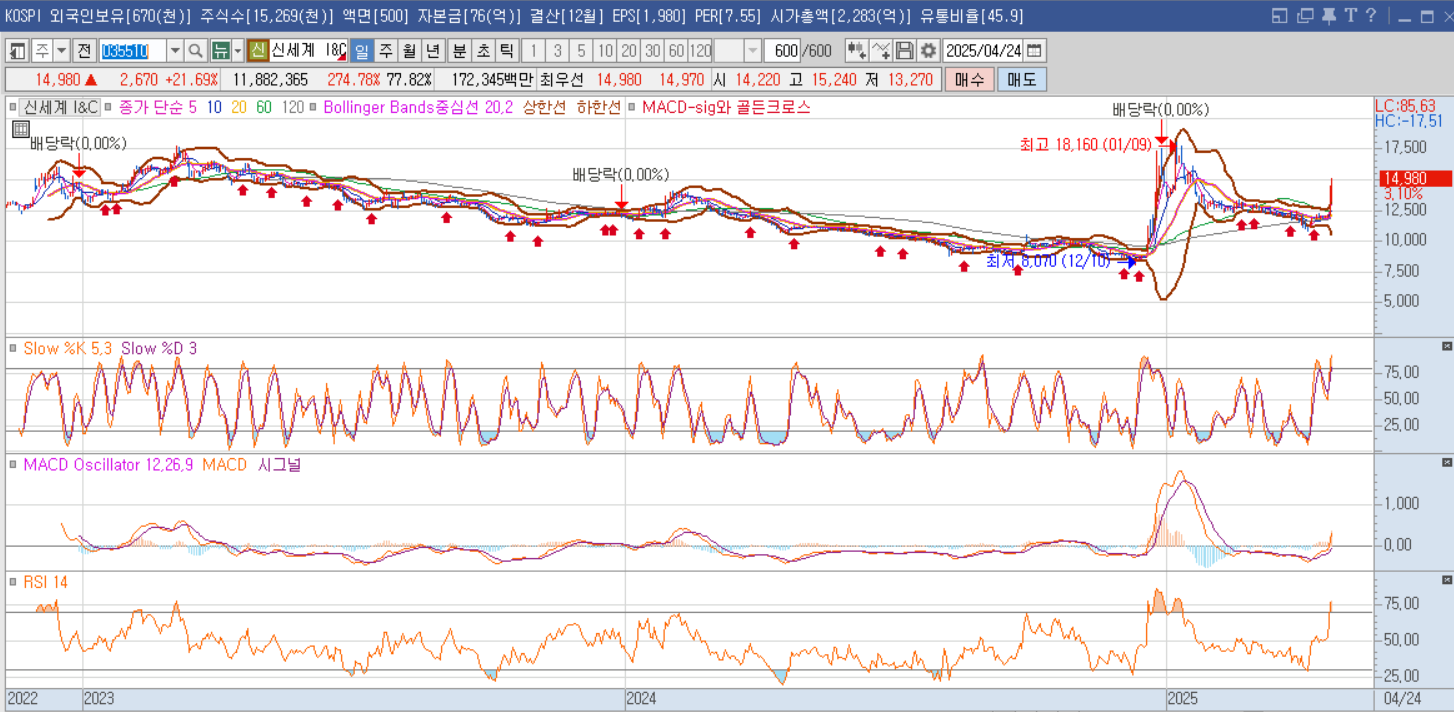1454x712 pixels.
Task: Open the dropdown next to news icon
Action: click(x=238, y=51)
